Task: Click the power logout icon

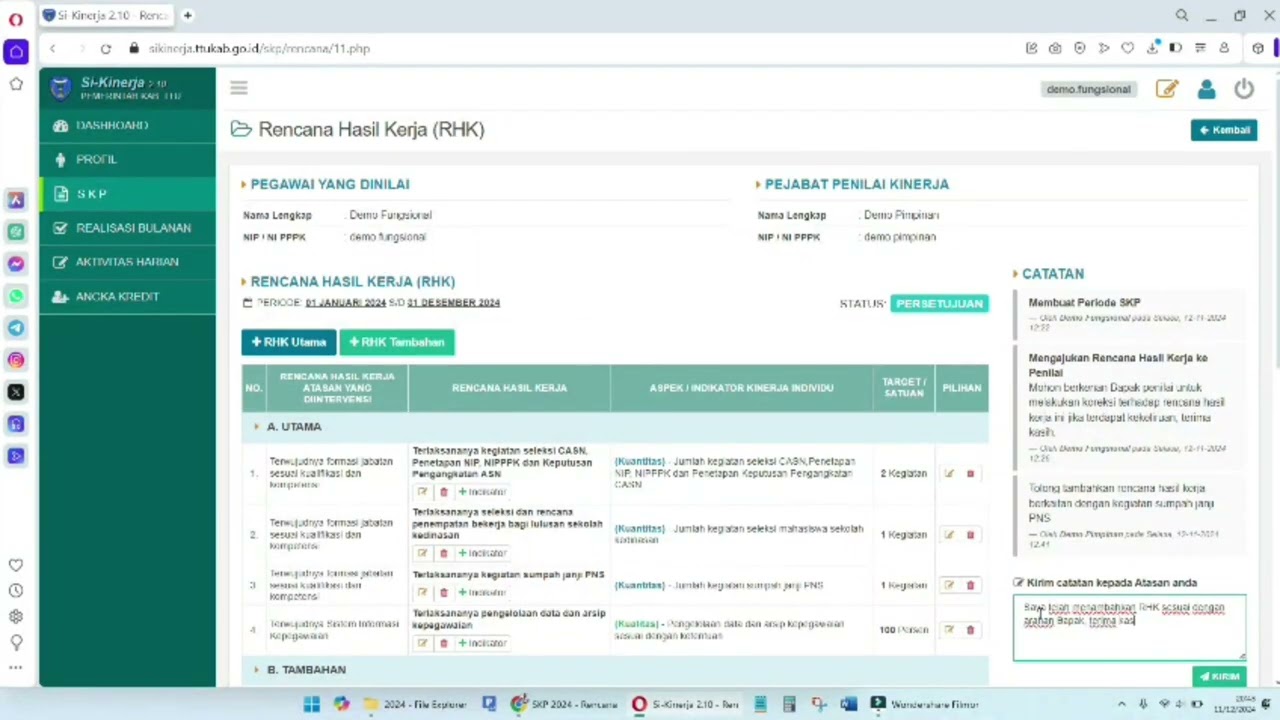Action: (x=1244, y=89)
